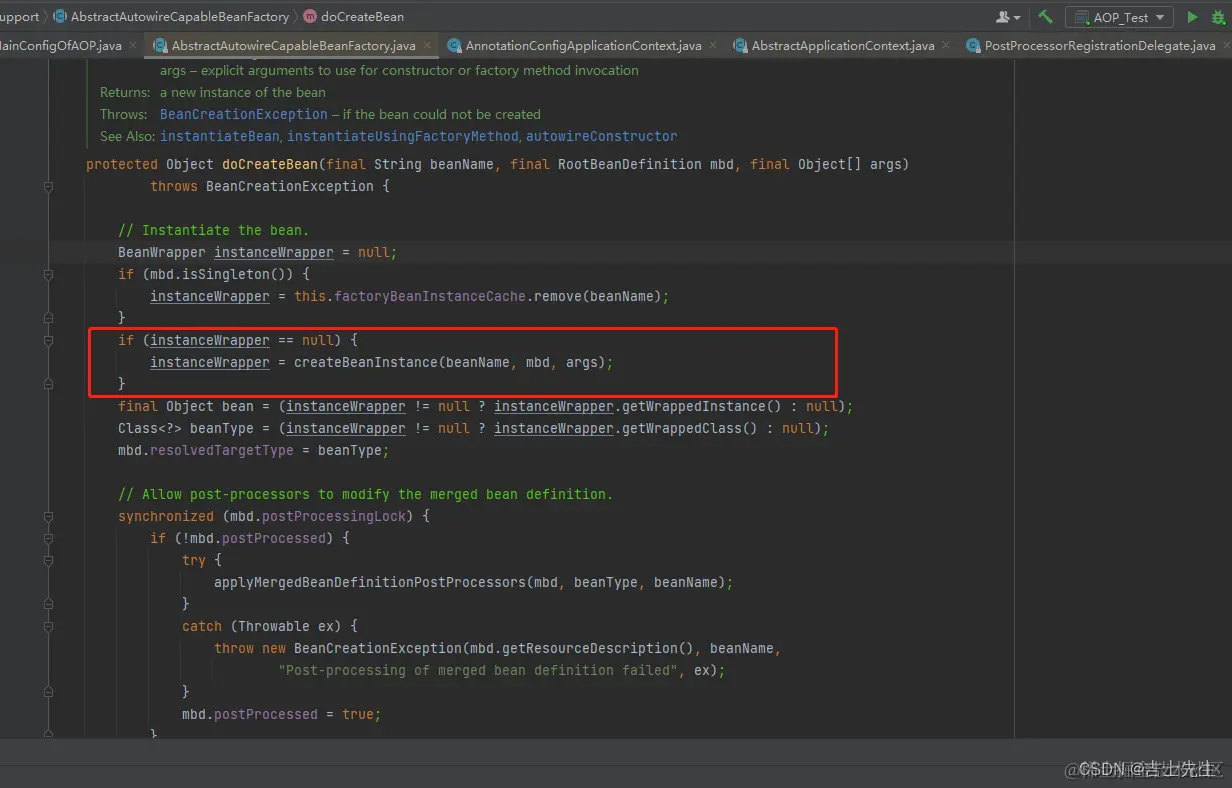Click getWrappedClass() call

pos(690,428)
